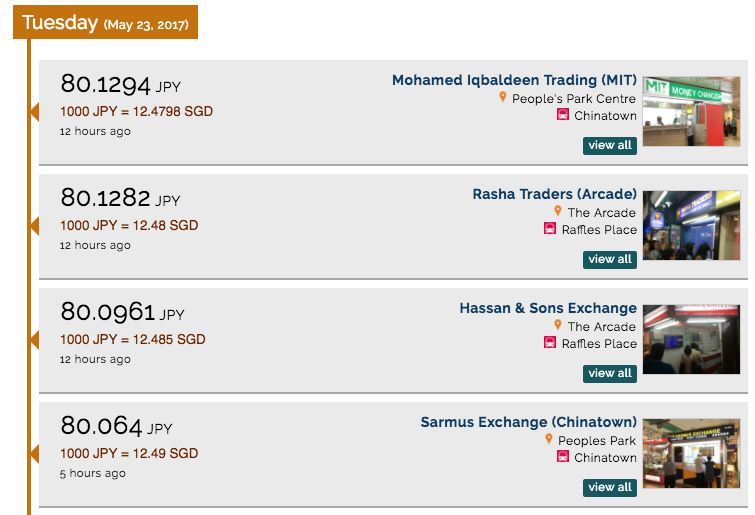Follow the Hassan & Sons Exchange link

tap(548, 308)
